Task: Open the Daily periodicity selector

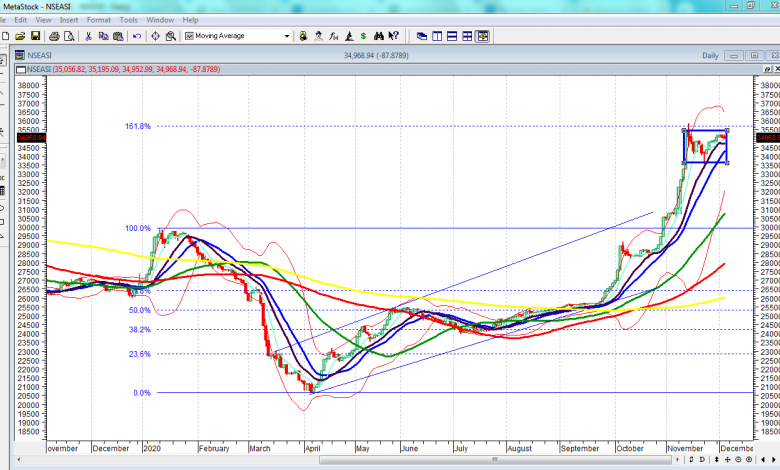Action: click(710, 56)
